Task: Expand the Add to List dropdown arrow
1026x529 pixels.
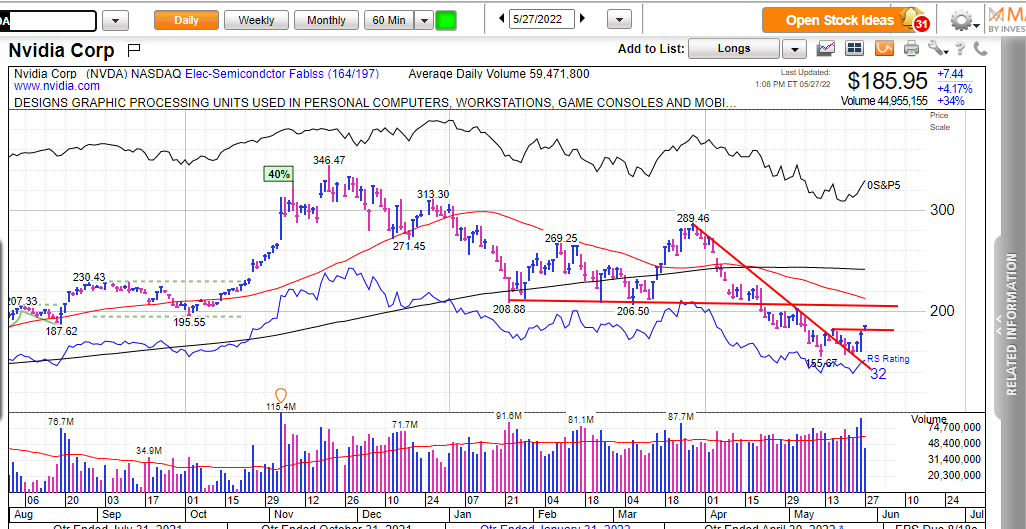Action: coord(794,48)
